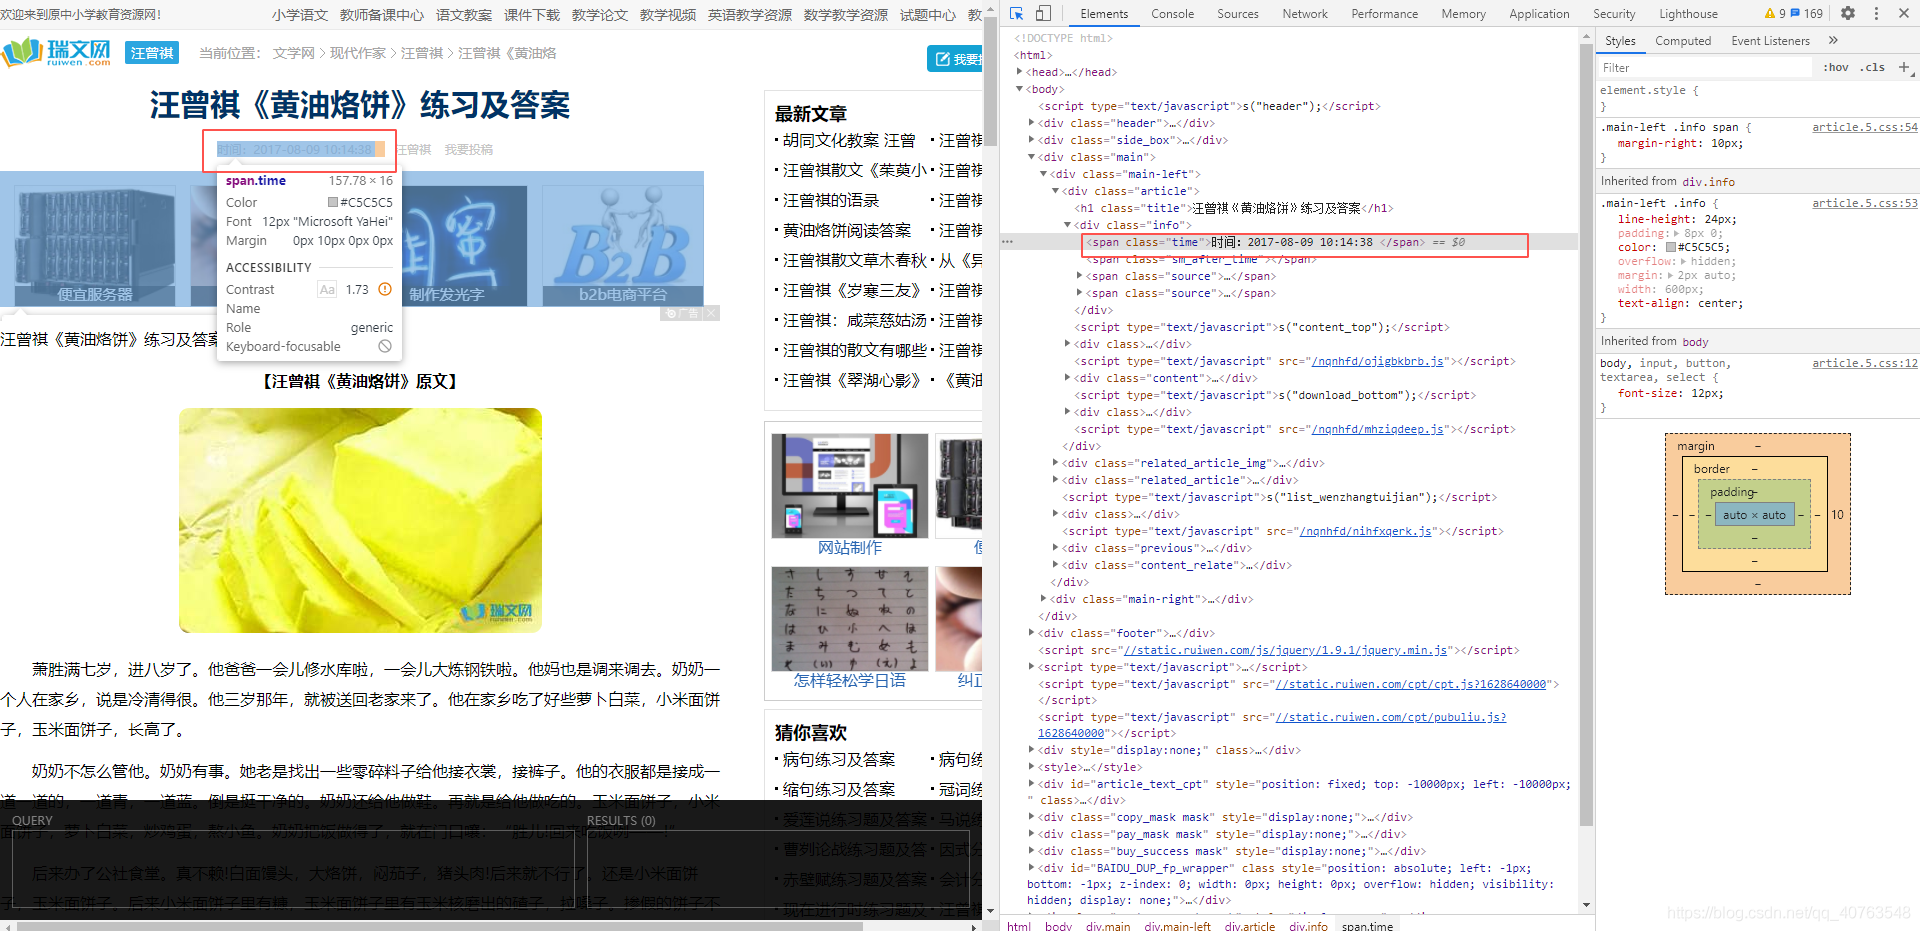Toggle the .cls class editor
The width and height of the screenshot is (1920, 931).
coord(1872,67)
